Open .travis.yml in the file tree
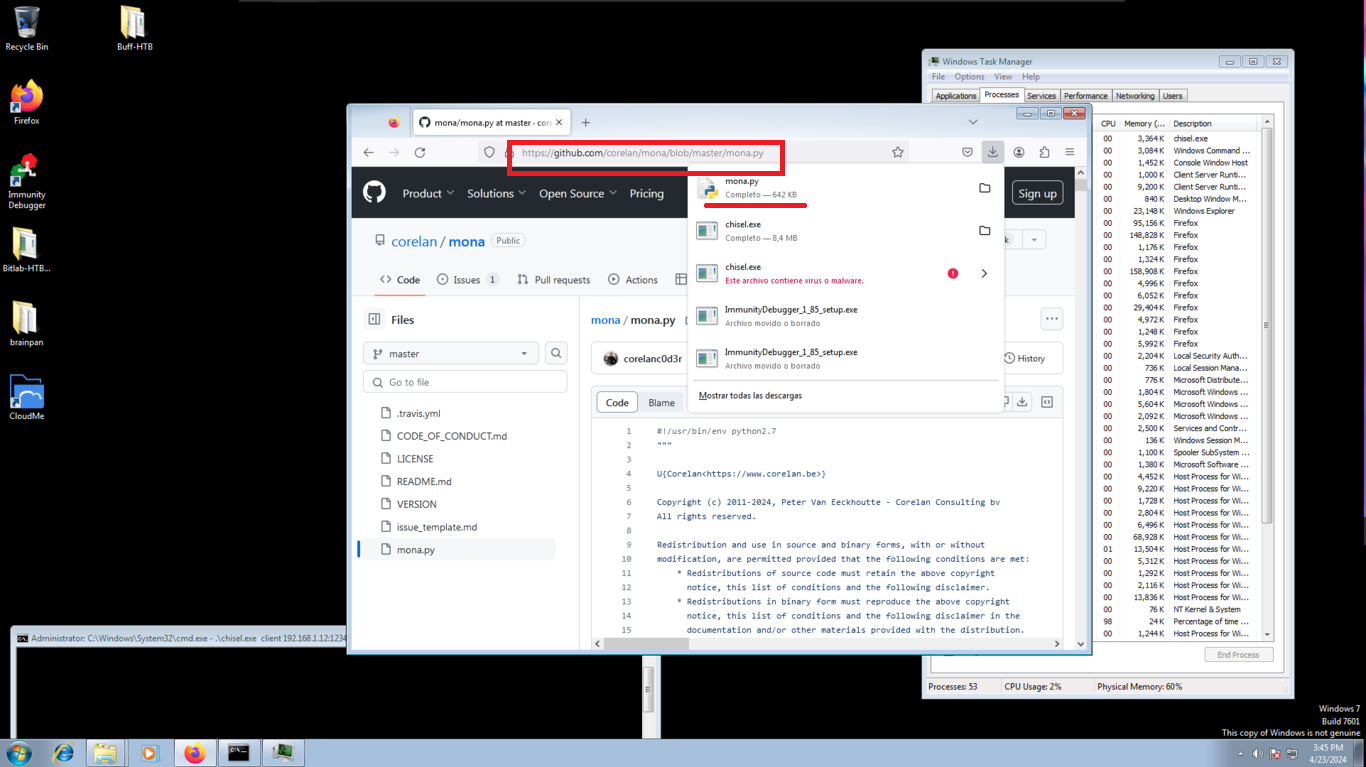The image size is (1366, 767). (418, 413)
